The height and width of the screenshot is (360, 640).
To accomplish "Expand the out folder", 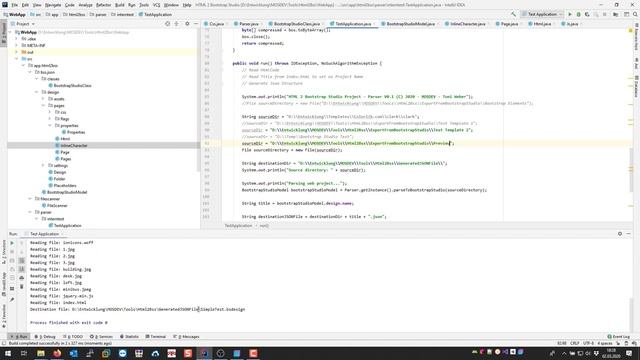I will point(17,52).
